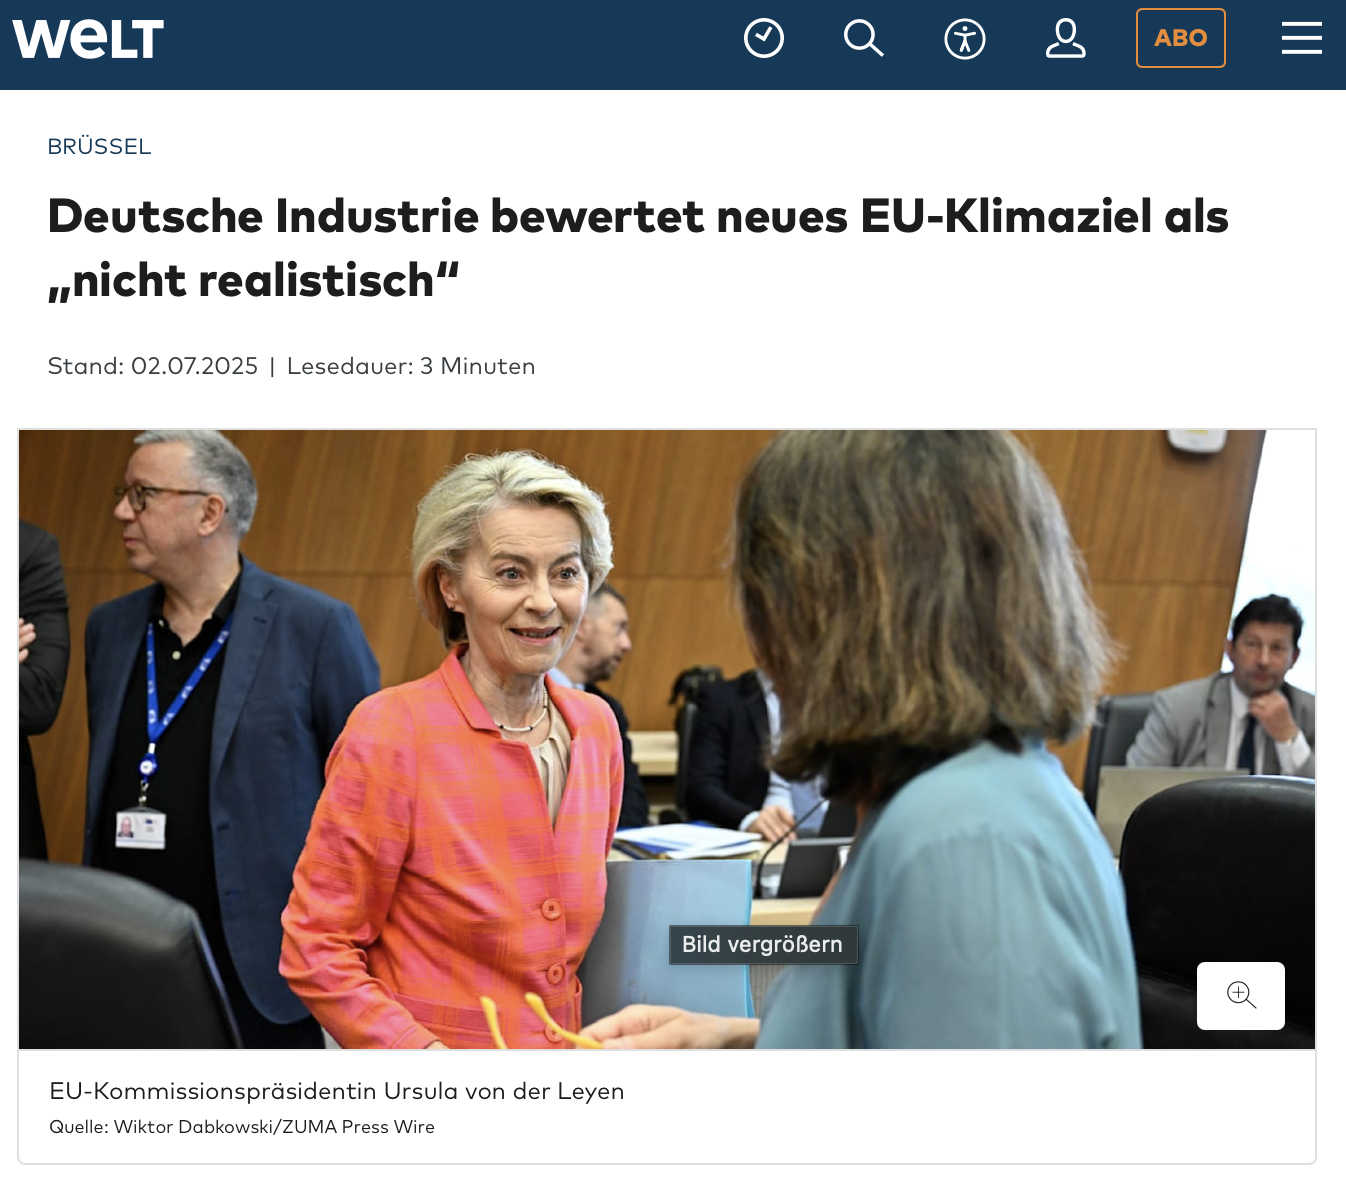
Task: Follow the BRÜSSEL section link
Action: tap(100, 147)
